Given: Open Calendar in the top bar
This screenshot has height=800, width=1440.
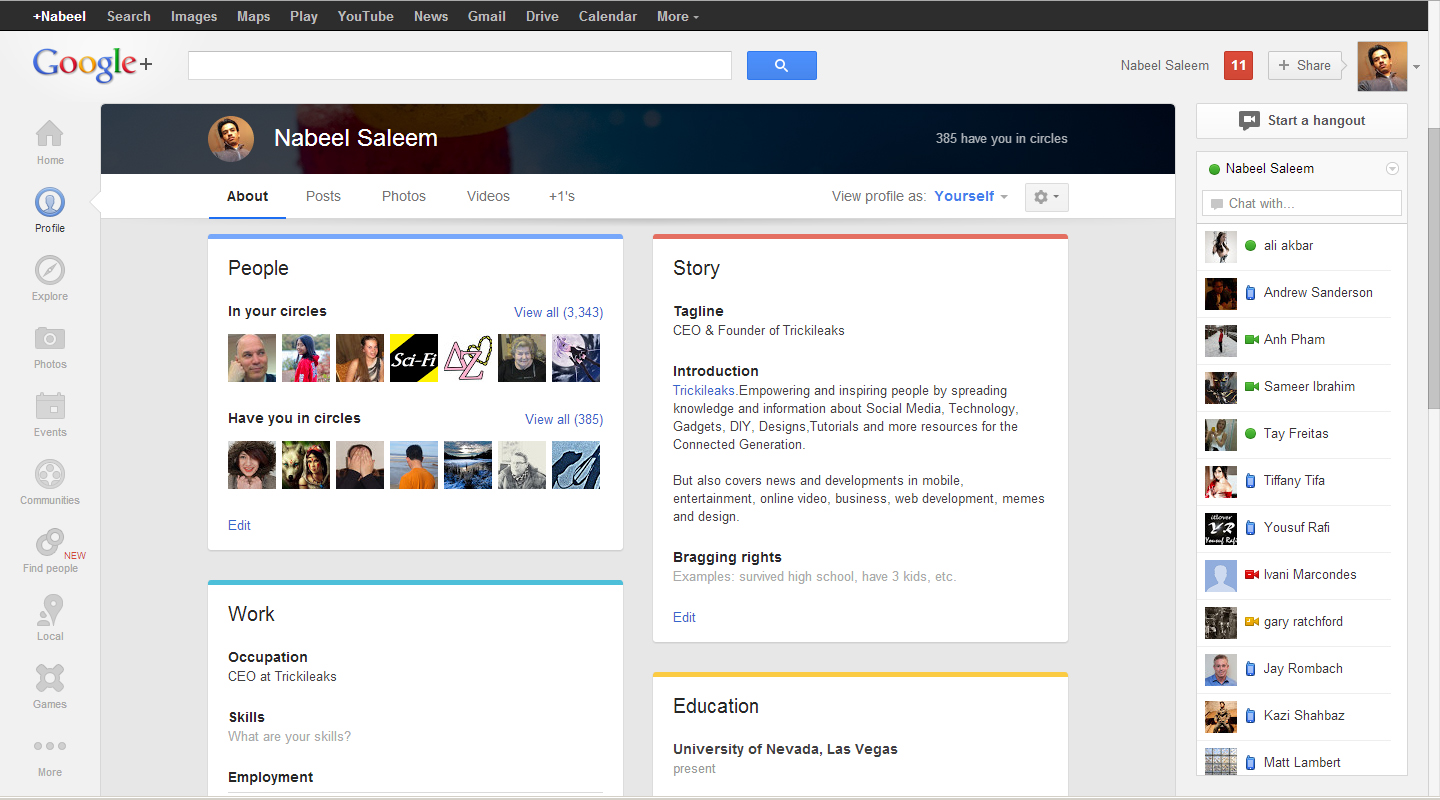Looking at the screenshot, I should click(608, 16).
